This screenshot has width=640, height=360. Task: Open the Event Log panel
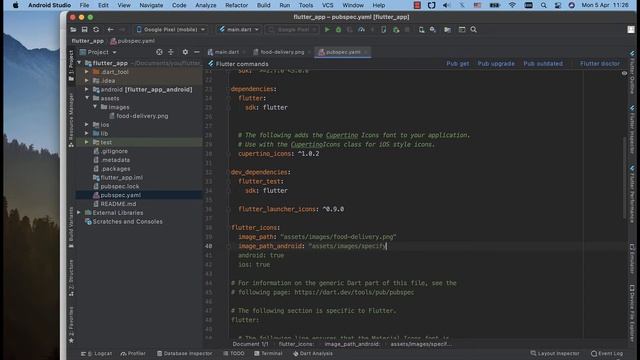tap(607, 353)
